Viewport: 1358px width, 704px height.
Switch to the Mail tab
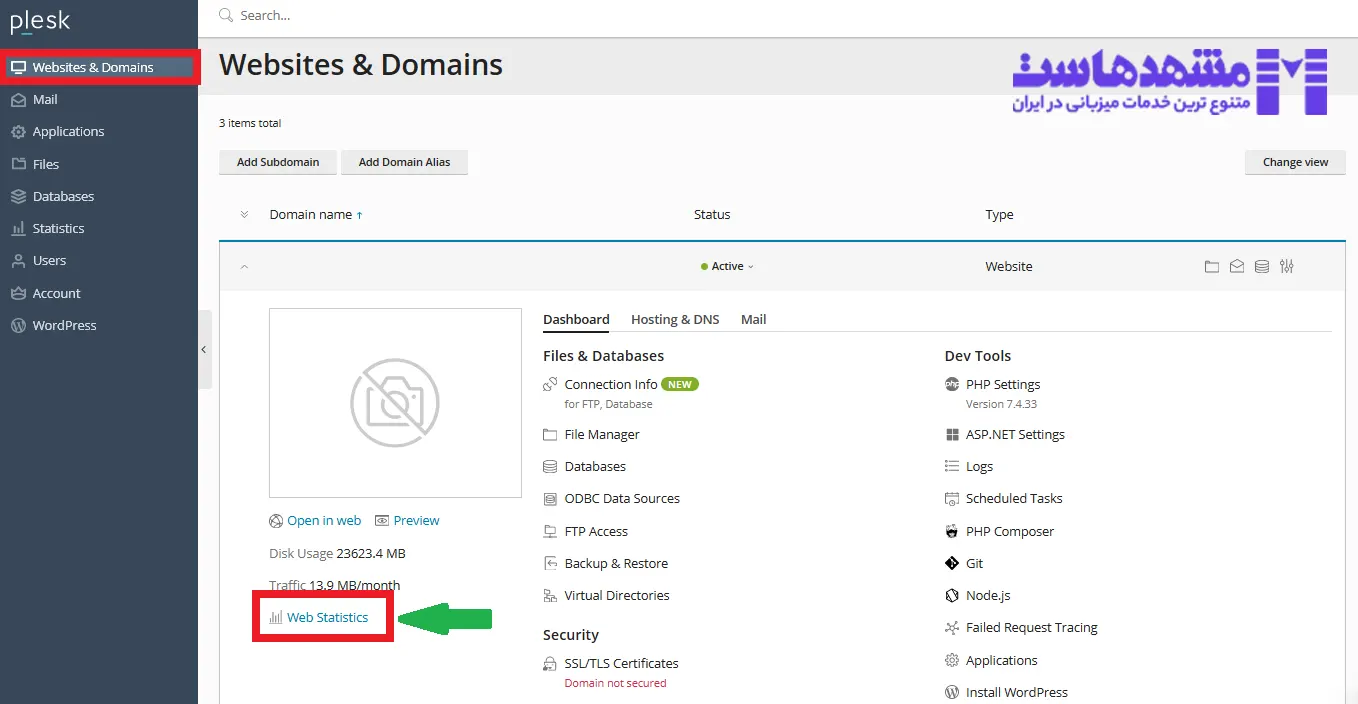point(753,319)
